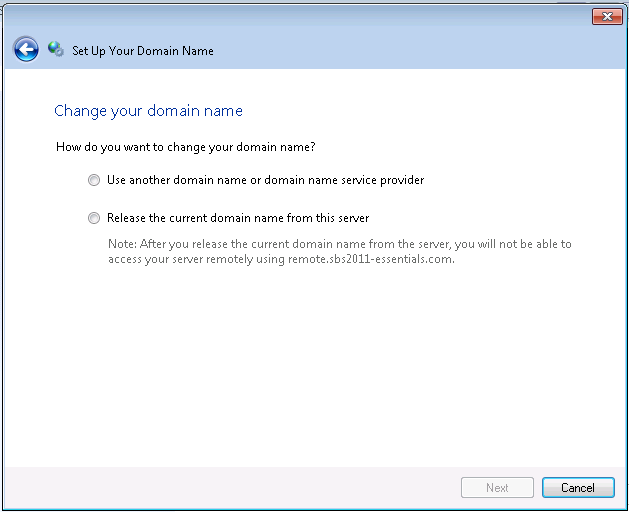This screenshot has width=629, height=512.
Task: Click the blue header band right of the title
Action: pos(420,50)
